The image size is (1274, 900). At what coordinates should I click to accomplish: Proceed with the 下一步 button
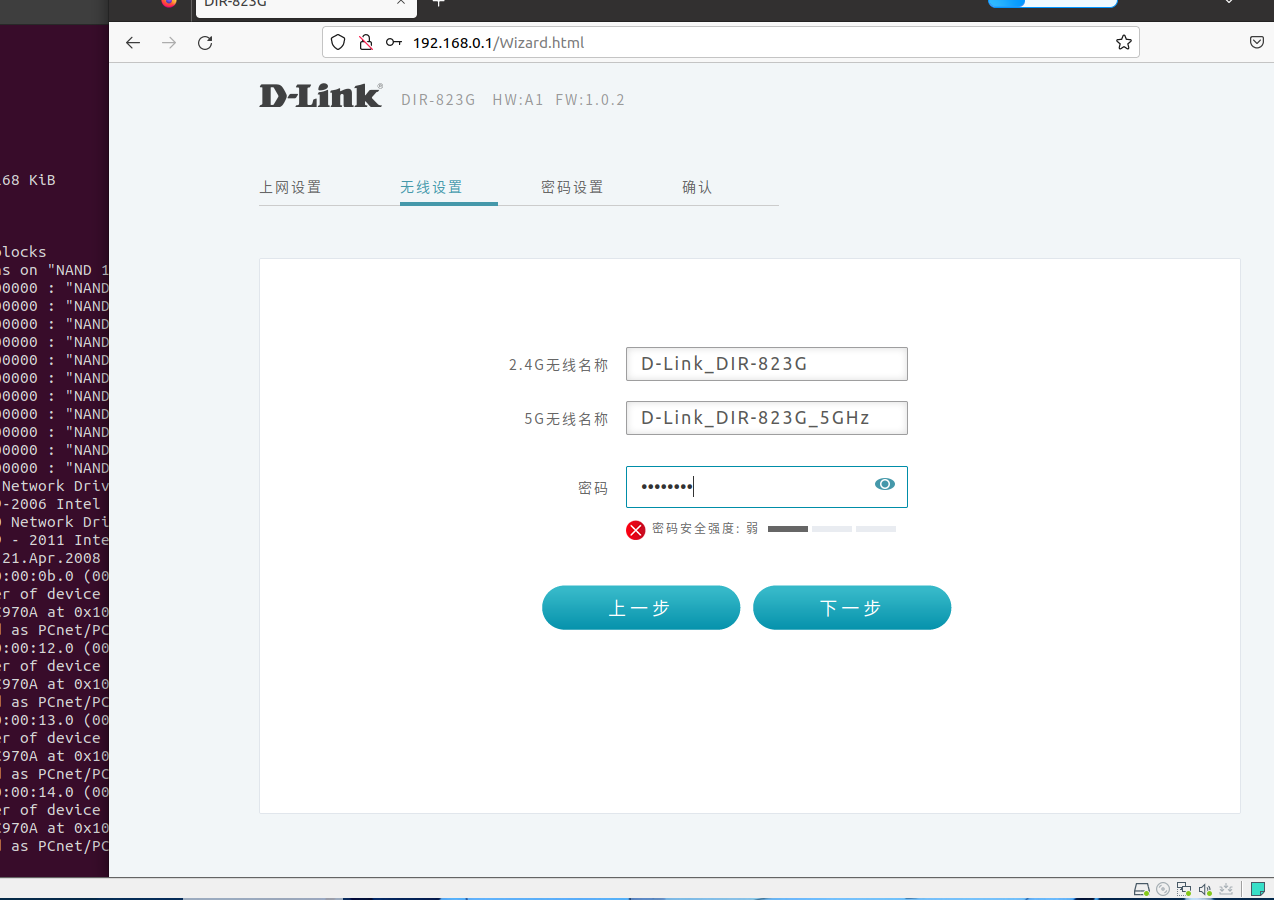[852, 608]
